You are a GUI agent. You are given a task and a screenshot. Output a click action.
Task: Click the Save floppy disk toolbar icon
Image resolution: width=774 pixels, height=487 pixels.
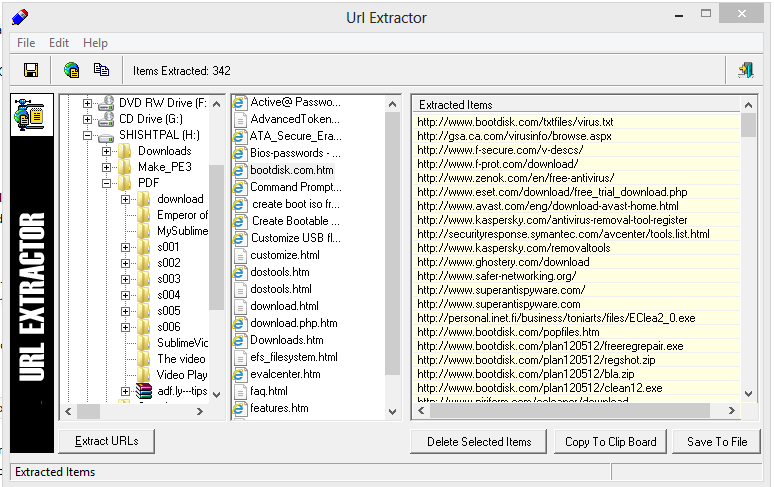point(31,70)
